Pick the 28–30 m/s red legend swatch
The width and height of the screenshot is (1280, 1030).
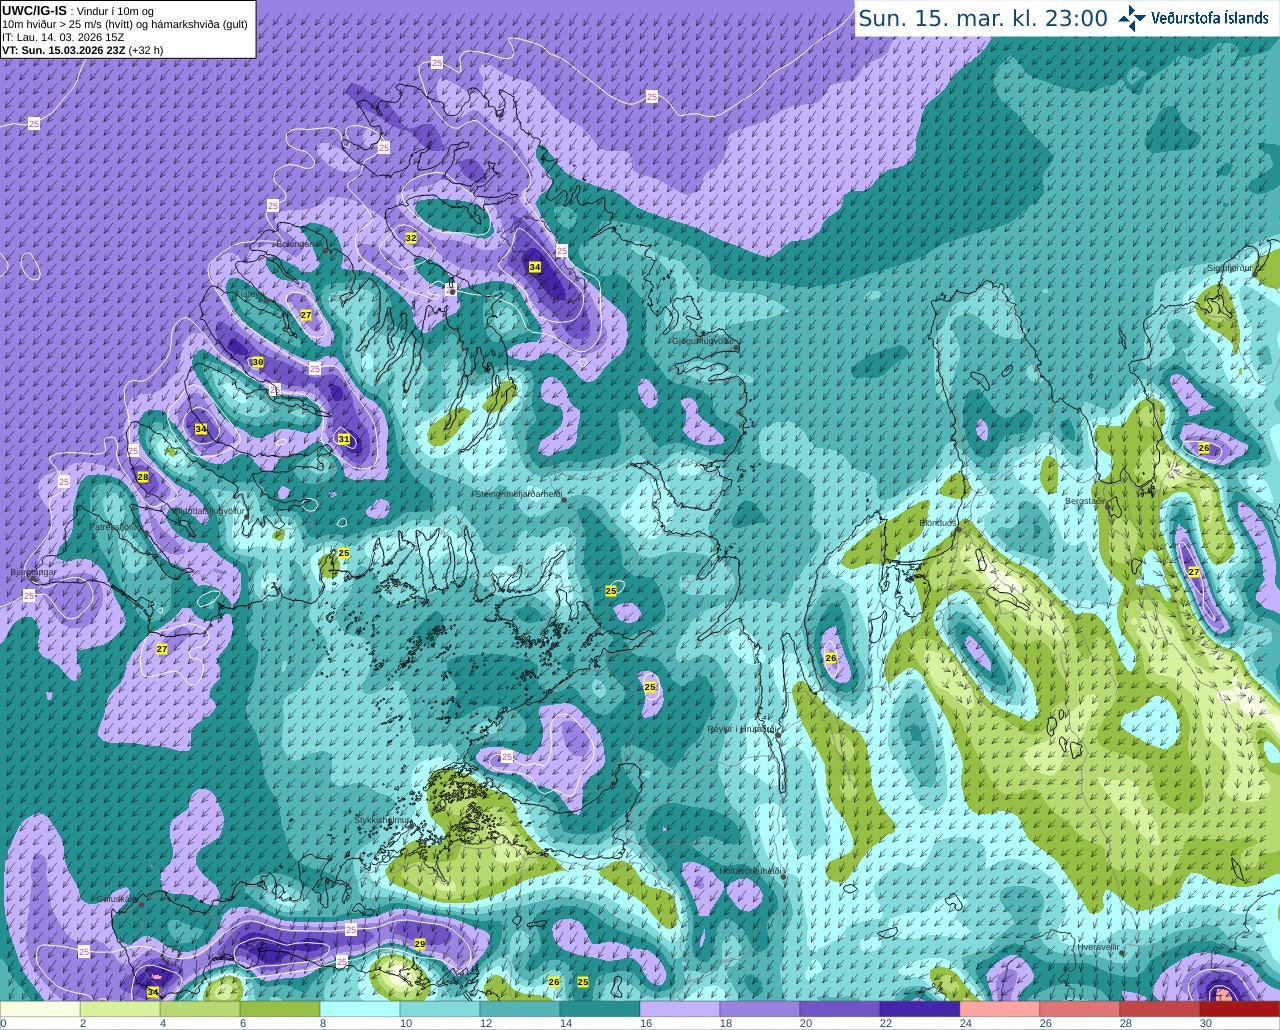click(x=1160, y=1009)
